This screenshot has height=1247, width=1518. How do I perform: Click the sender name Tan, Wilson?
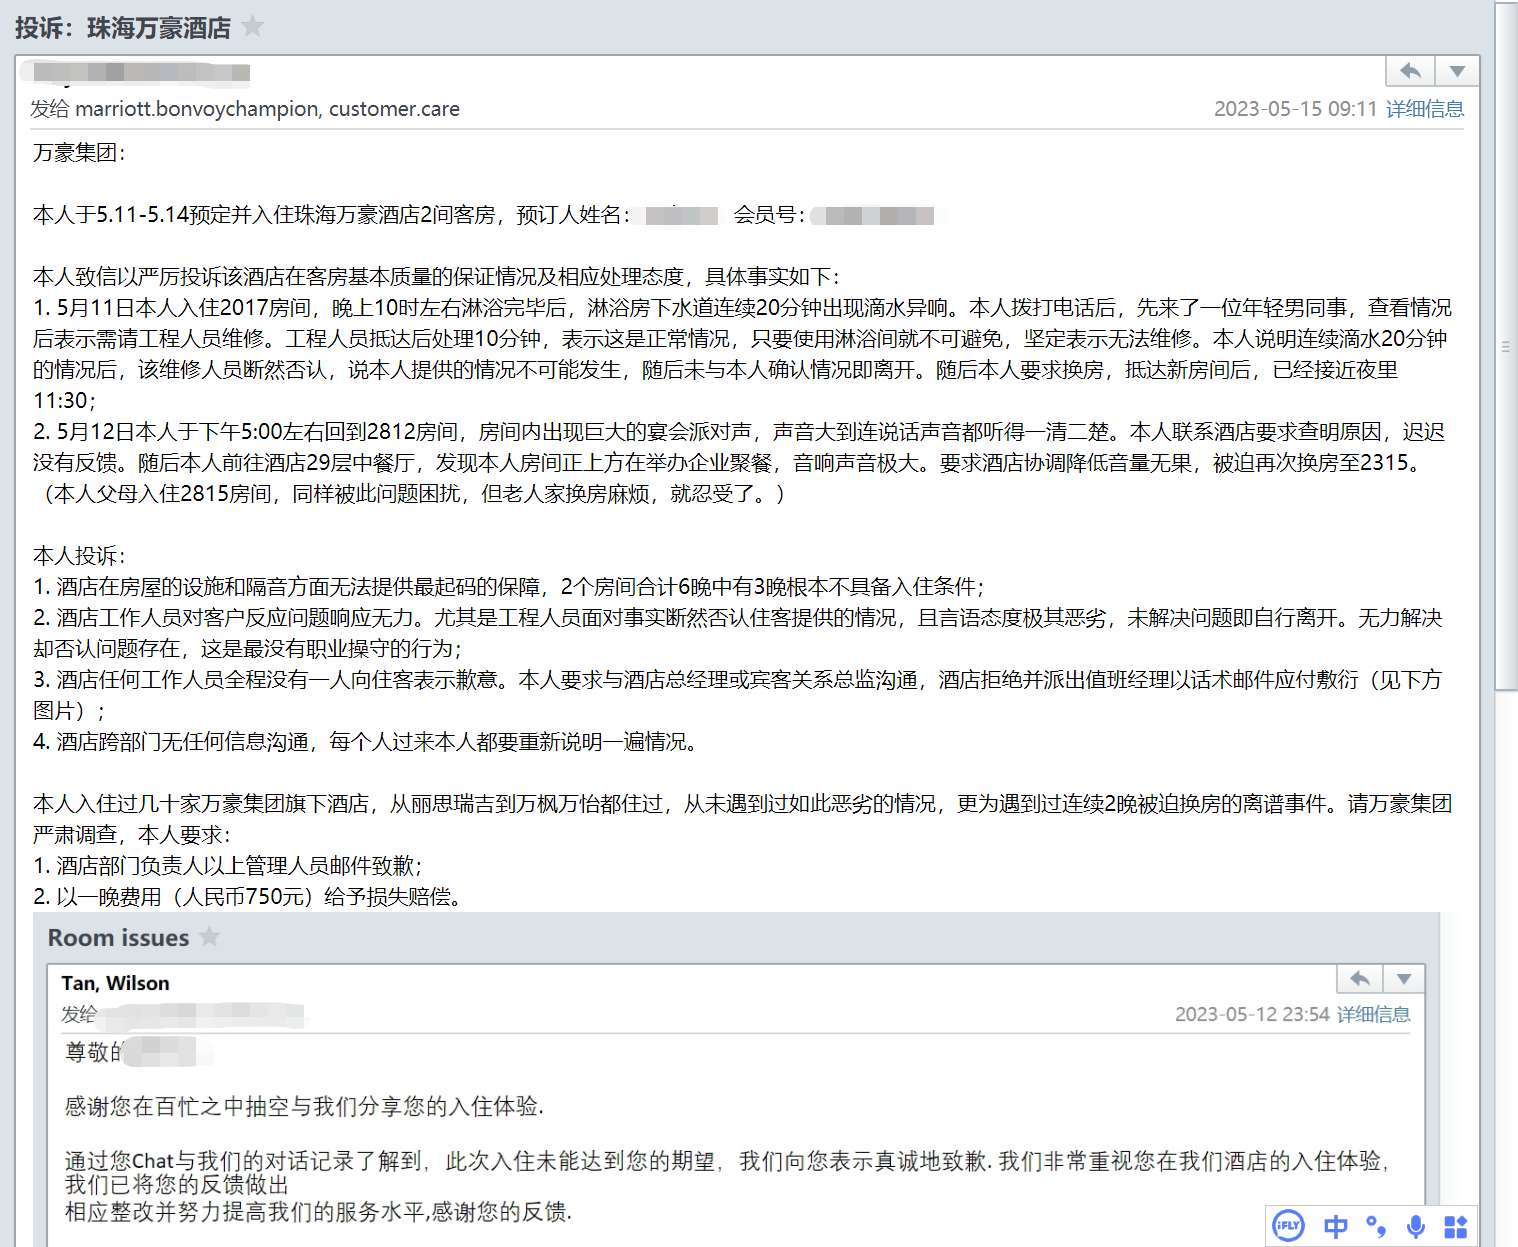(115, 983)
